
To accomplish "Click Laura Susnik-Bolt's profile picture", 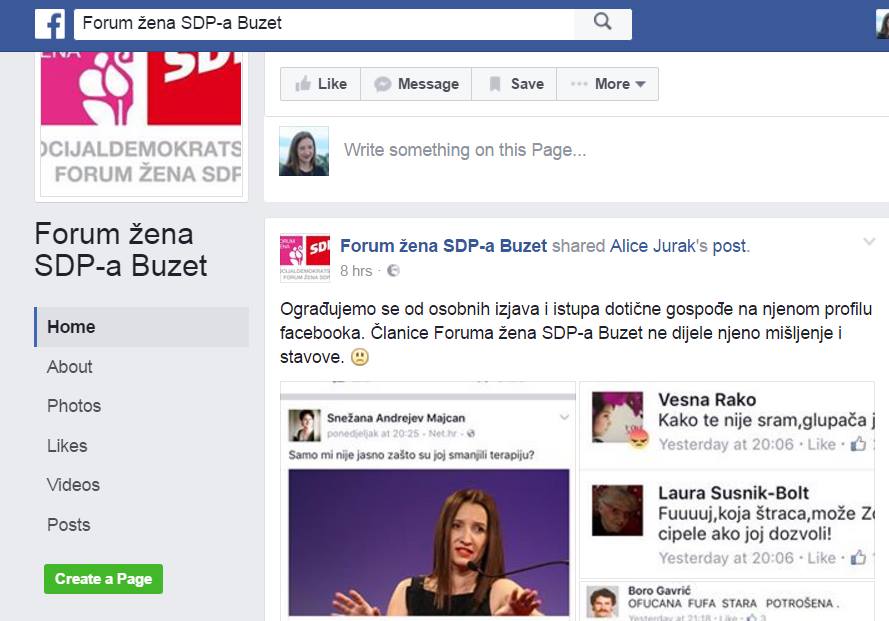I will click(617, 510).
